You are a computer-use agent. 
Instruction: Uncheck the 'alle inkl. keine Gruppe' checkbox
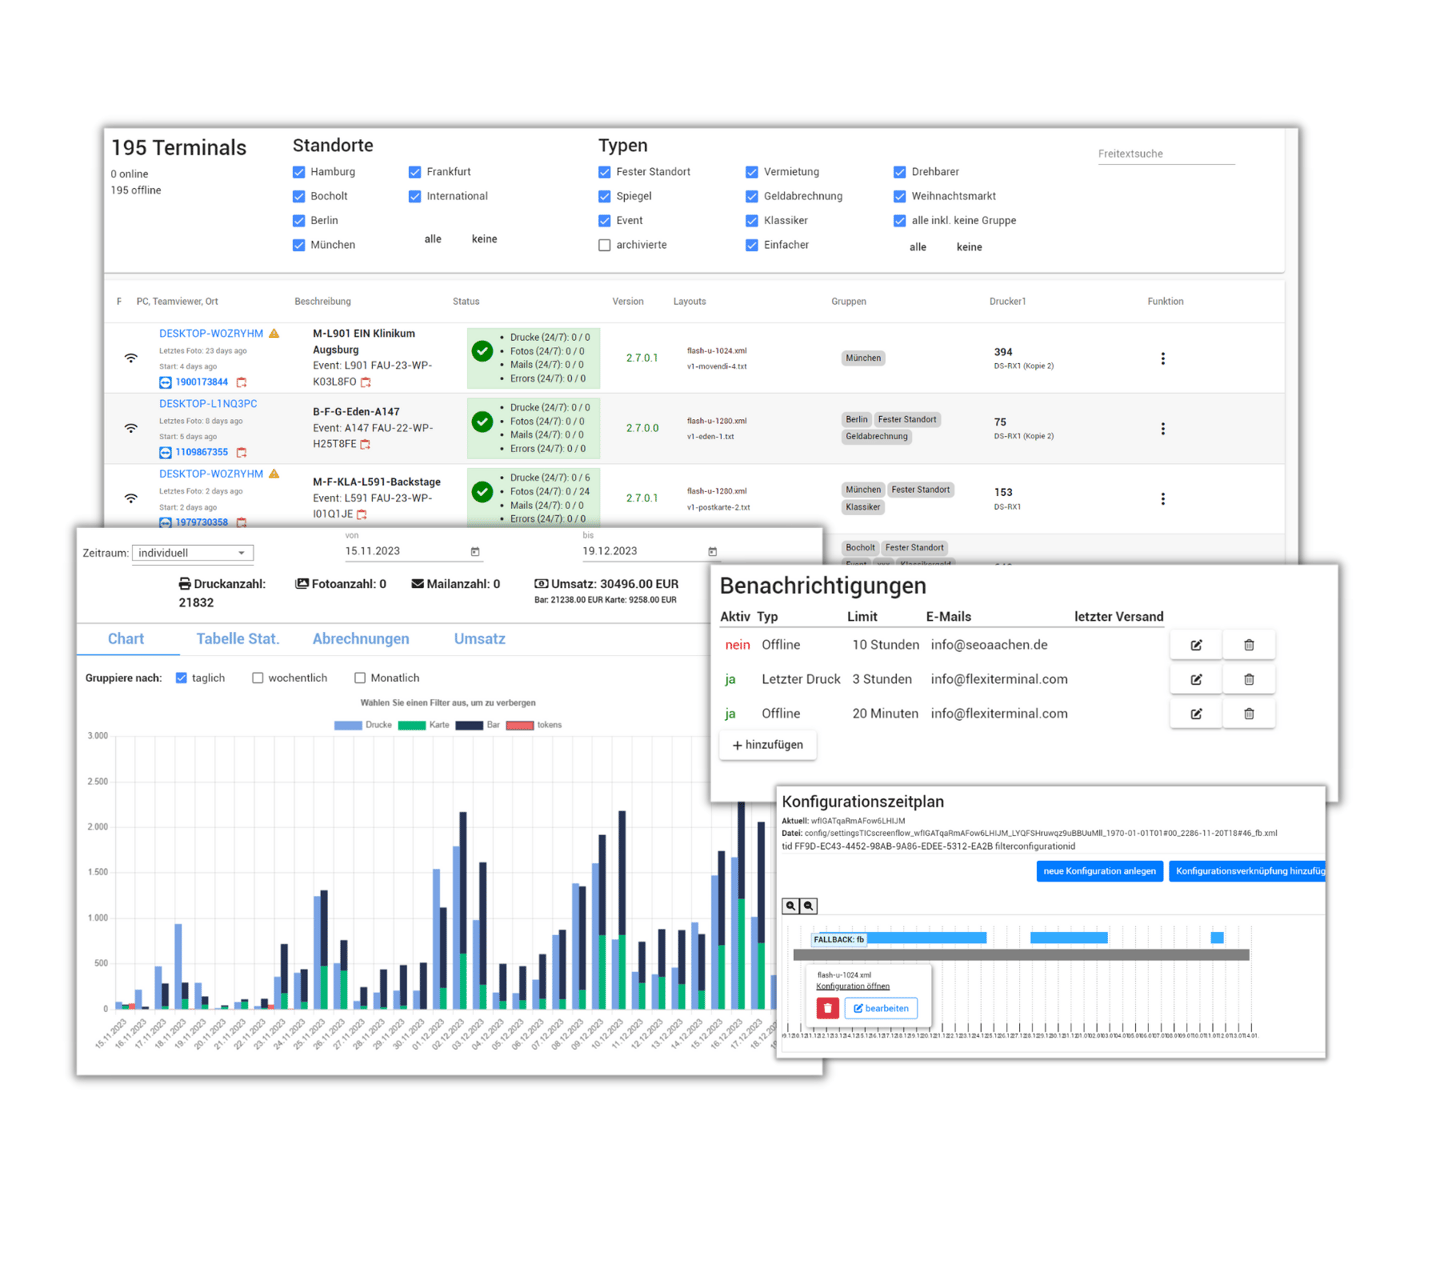[900, 221]
